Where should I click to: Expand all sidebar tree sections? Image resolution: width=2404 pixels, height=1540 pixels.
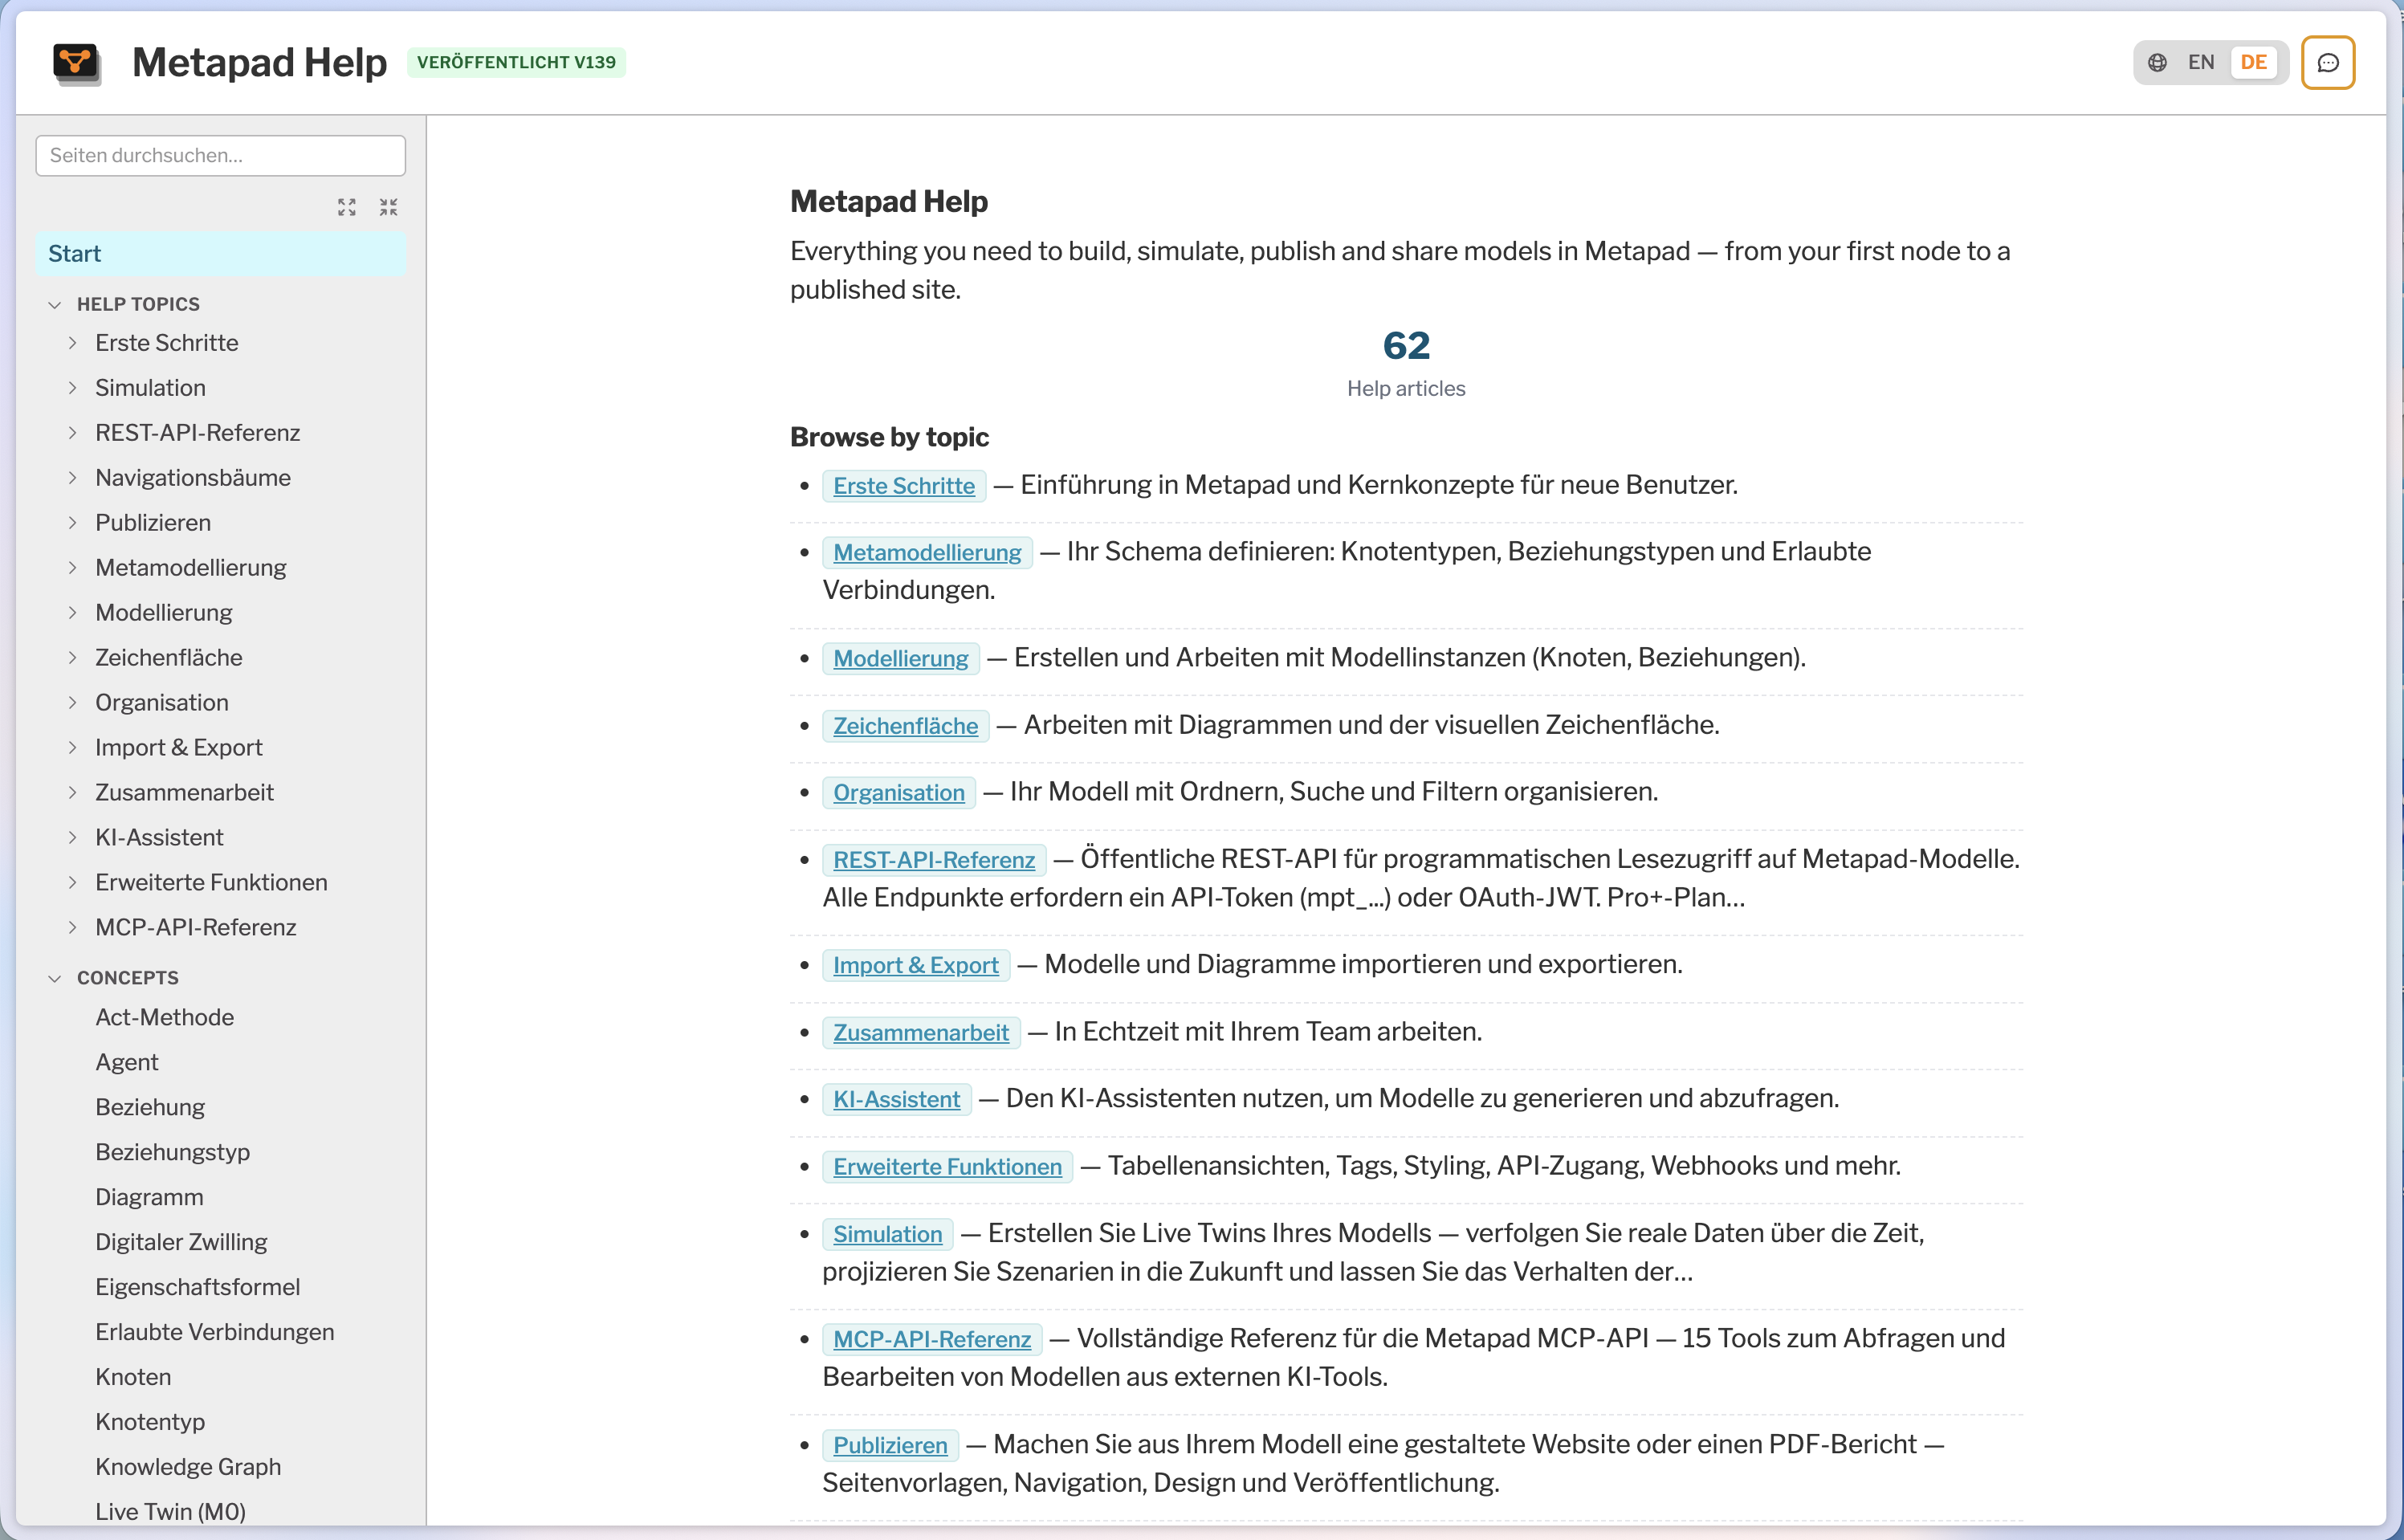pyautogui.click(x=346, y=207)
